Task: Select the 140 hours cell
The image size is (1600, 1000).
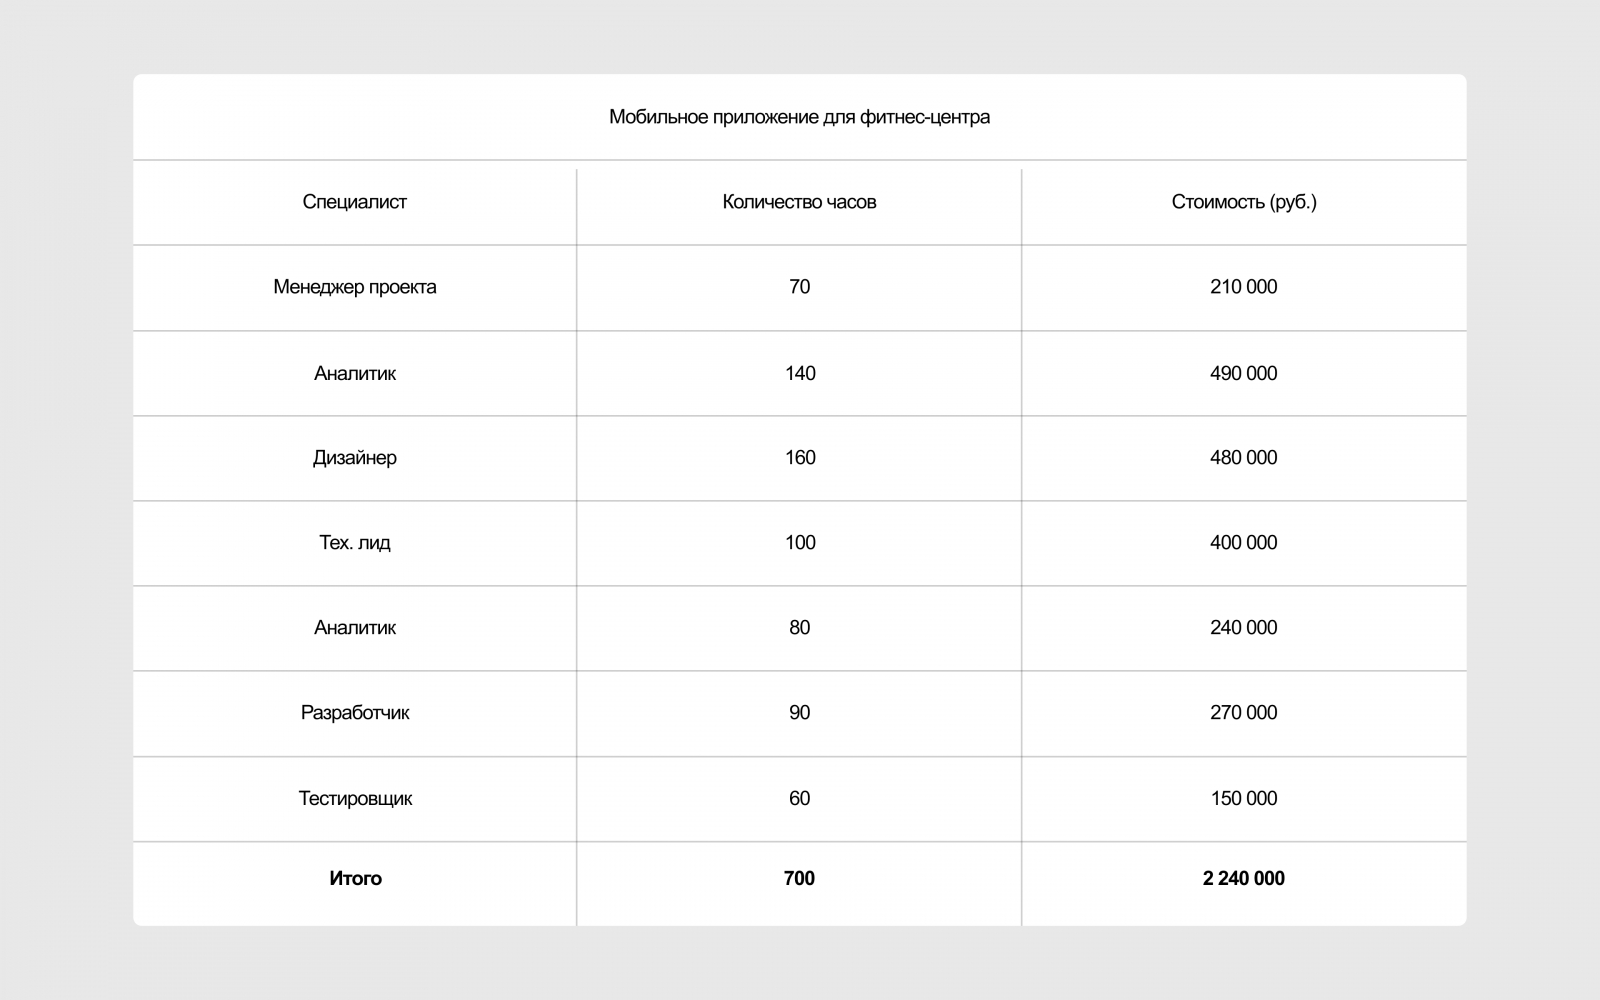Action: (x=800, y=373)
